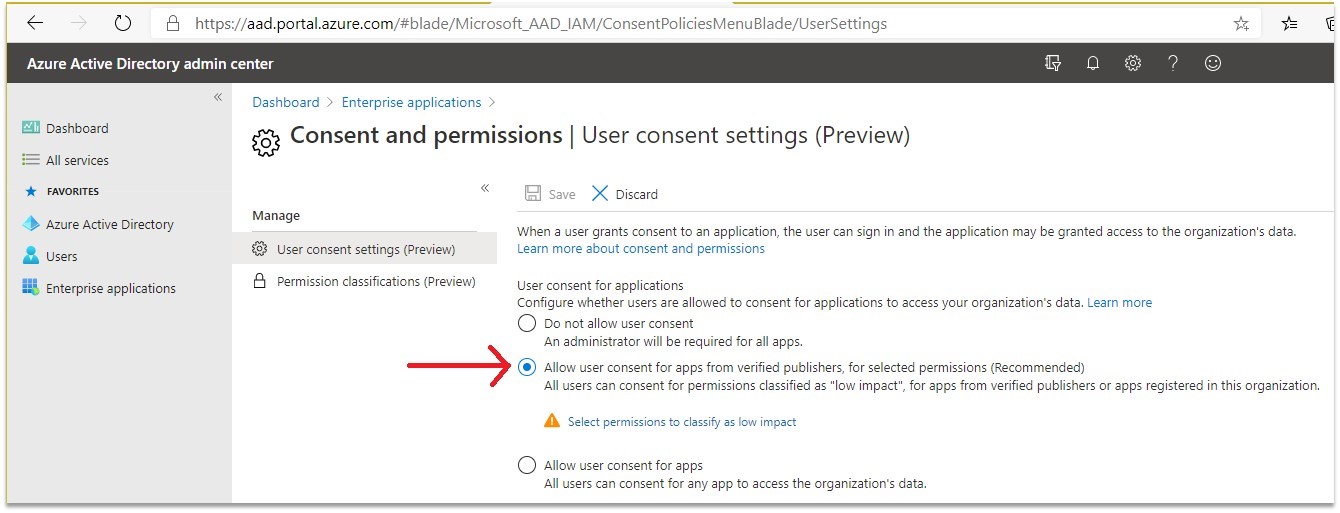Open Learn more about consent and permissions

[x=641, y=248]
